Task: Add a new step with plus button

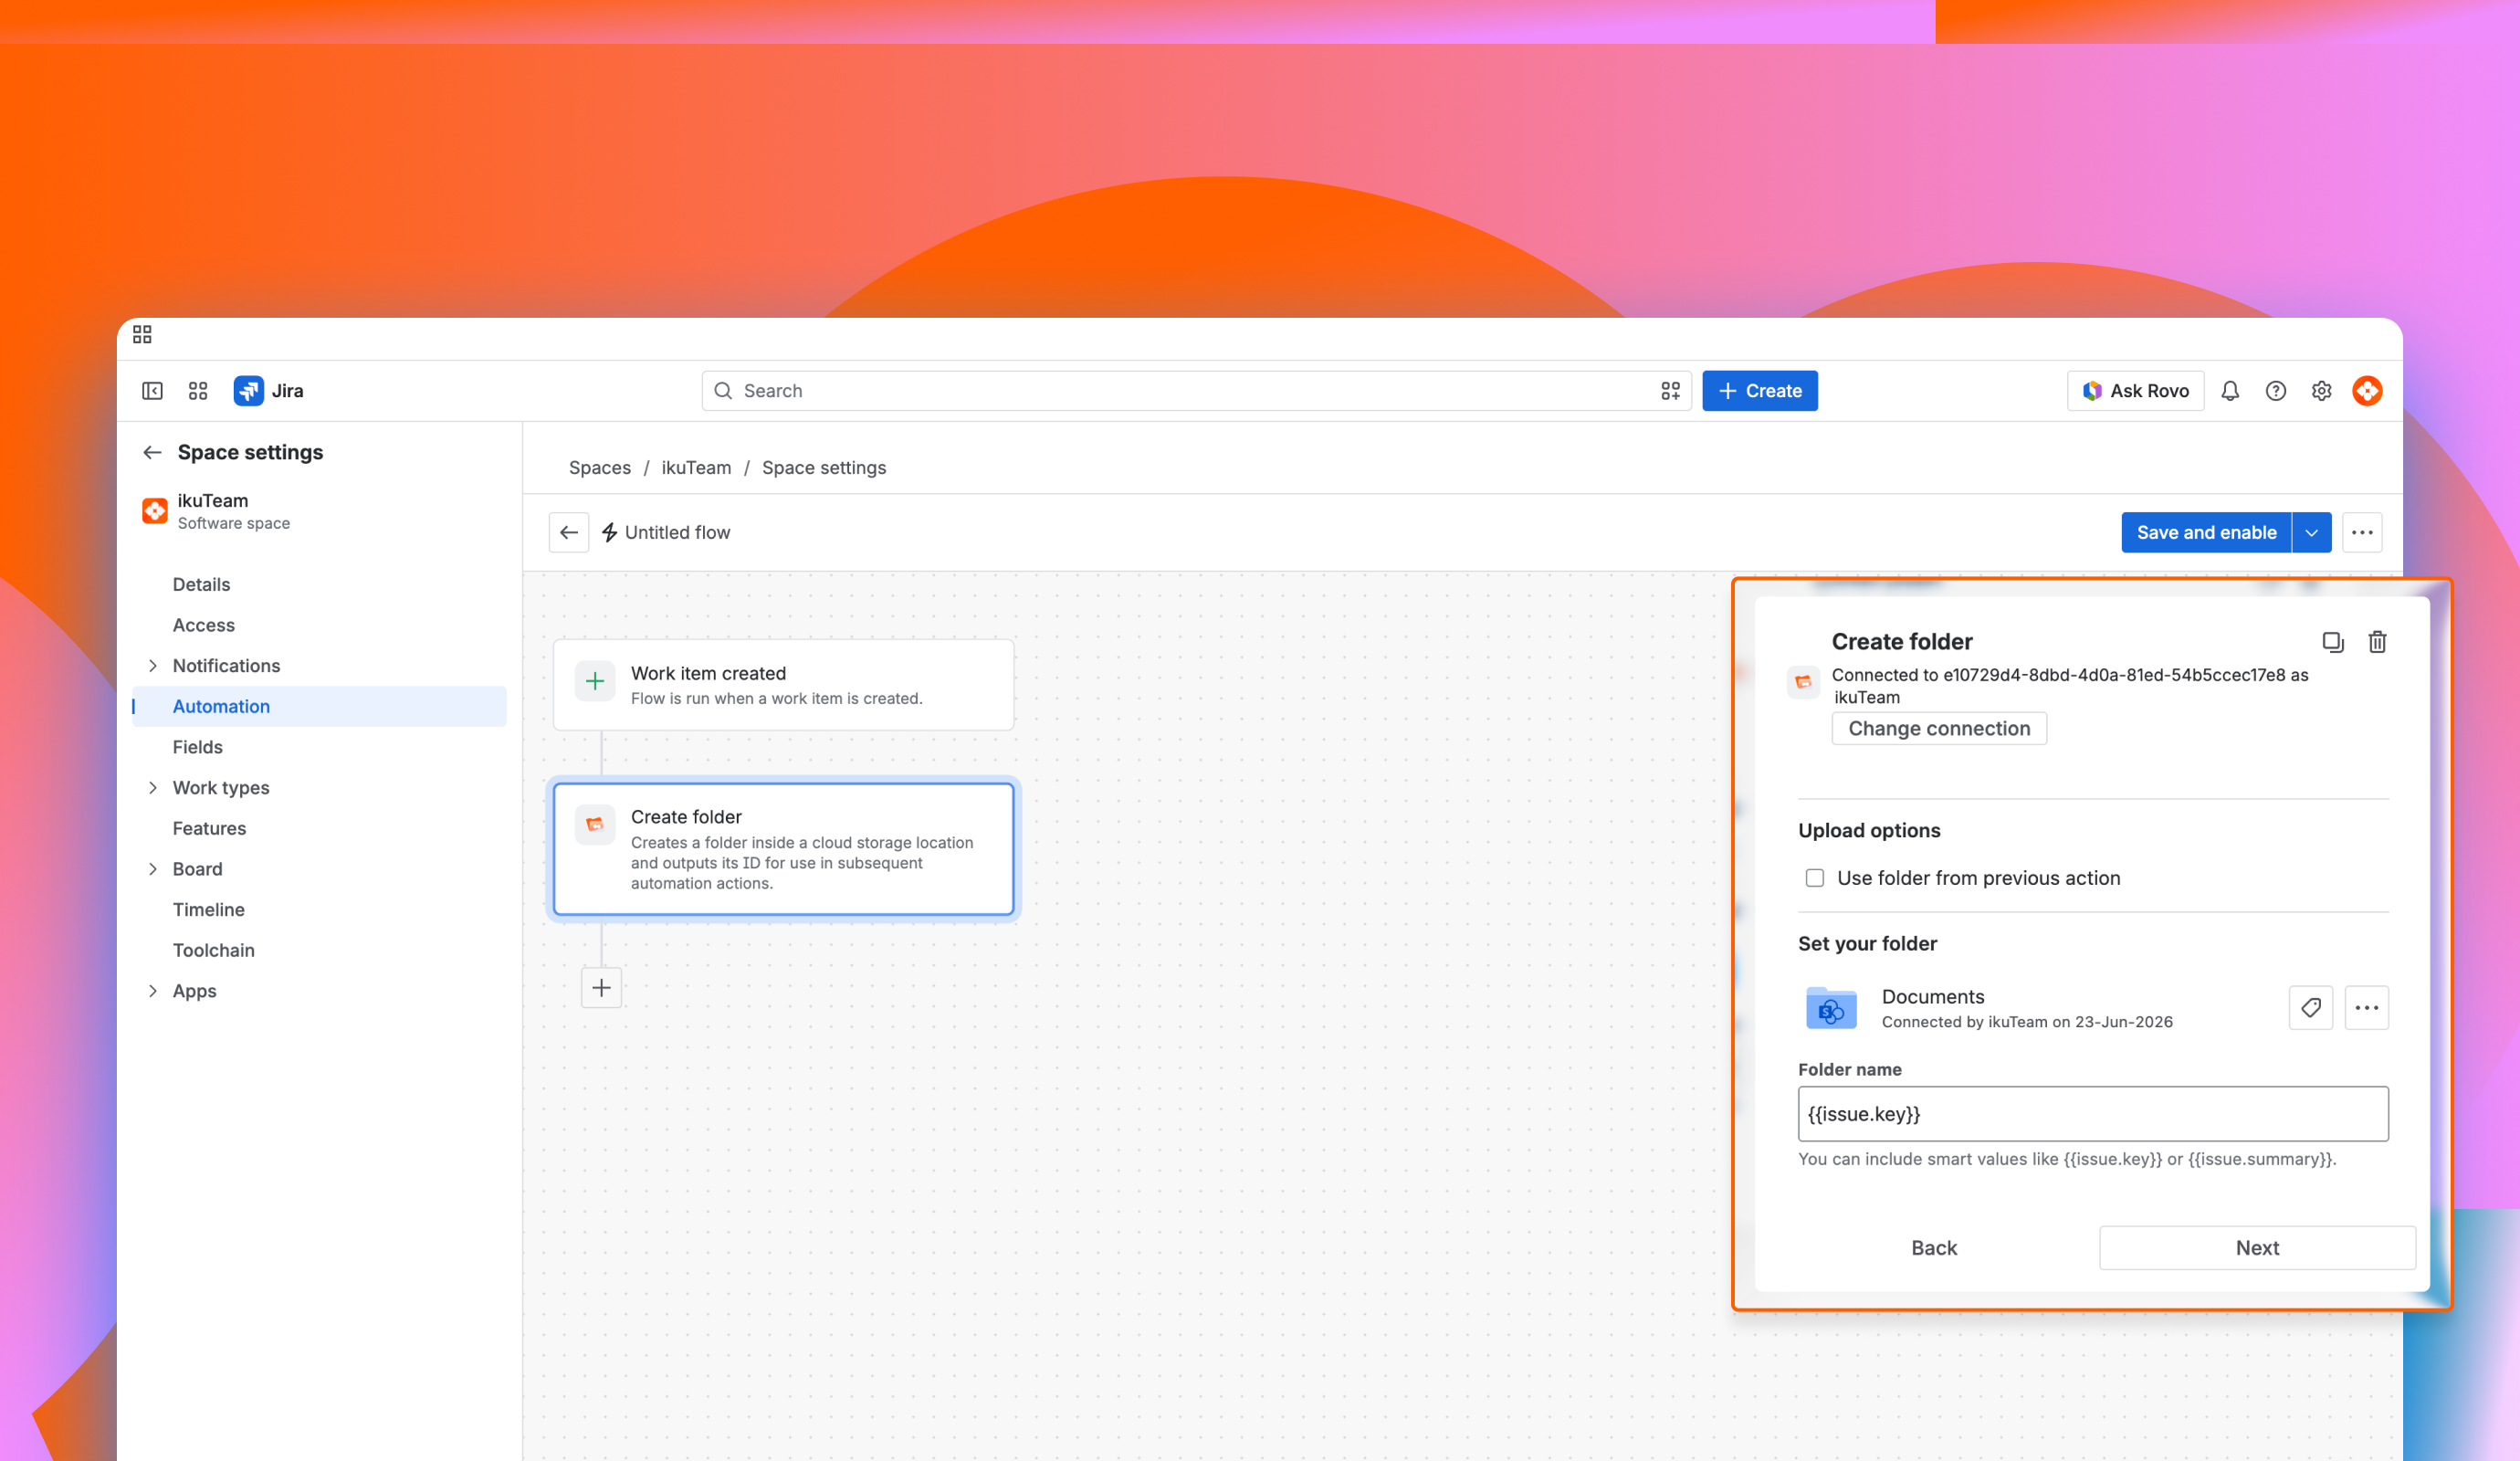Action: pos(601,988)
